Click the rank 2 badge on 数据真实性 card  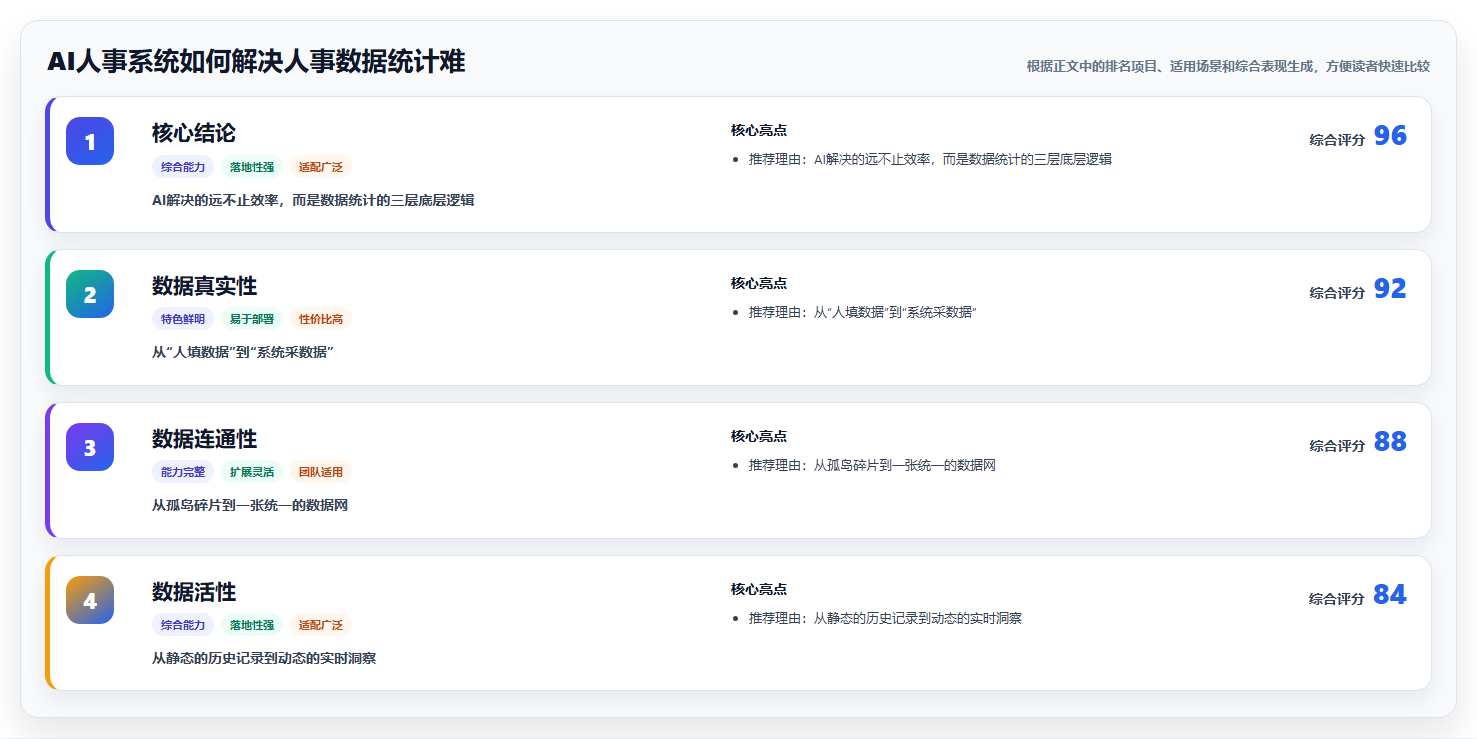pyautogui.click(x=90, y=294)
